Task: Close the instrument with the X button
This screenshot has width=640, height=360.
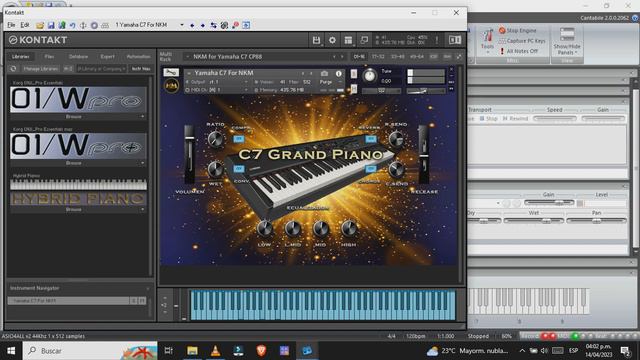Action: pos(451,70)
